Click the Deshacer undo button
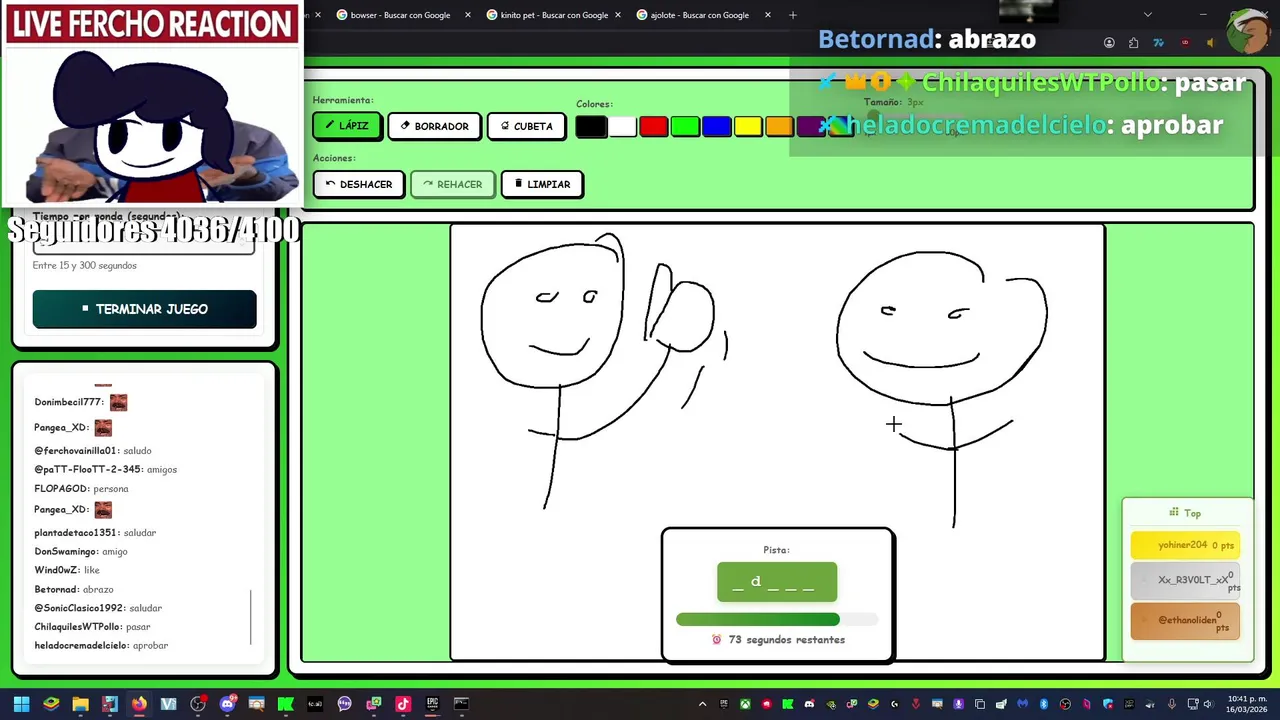1280x720 pixels. 359,184
